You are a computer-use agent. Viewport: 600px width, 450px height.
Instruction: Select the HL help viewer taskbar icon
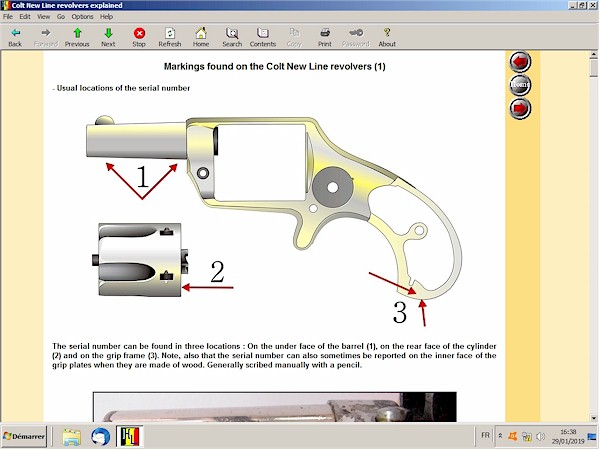coord(130,437)
